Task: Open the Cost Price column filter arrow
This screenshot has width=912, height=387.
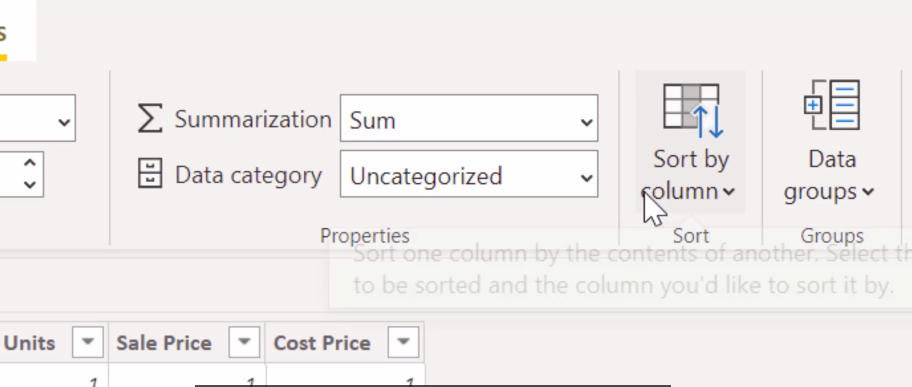Action: [x=403, y=342]
